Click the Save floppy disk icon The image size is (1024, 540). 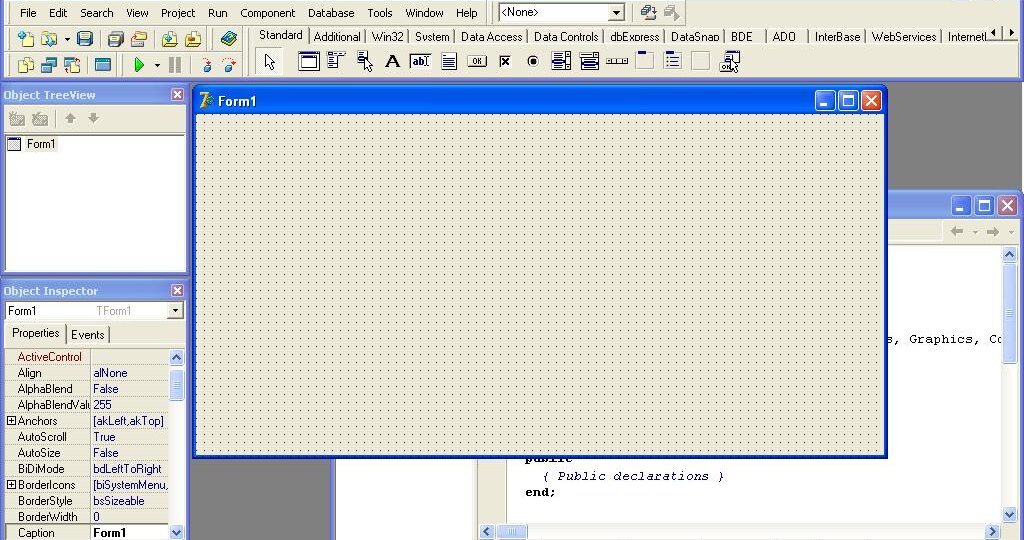(x=85, y=39)
